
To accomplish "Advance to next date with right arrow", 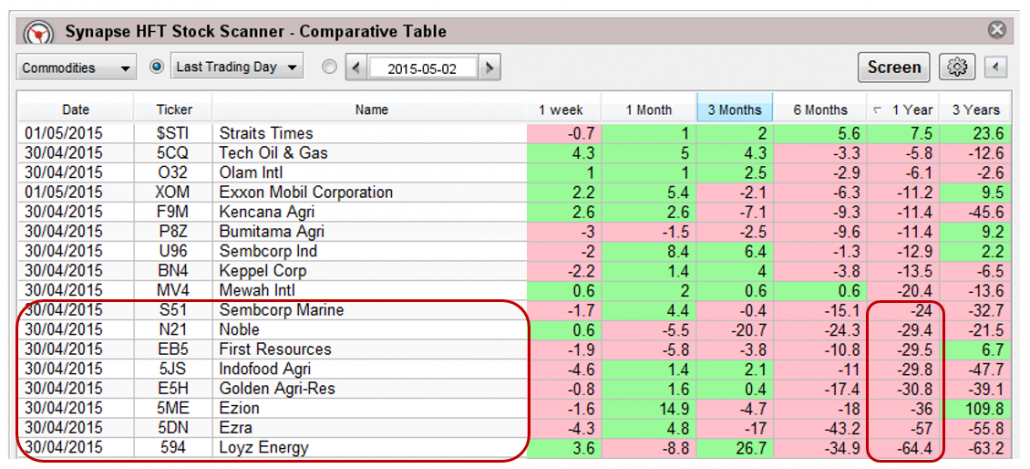I will [x=488, y=68].
